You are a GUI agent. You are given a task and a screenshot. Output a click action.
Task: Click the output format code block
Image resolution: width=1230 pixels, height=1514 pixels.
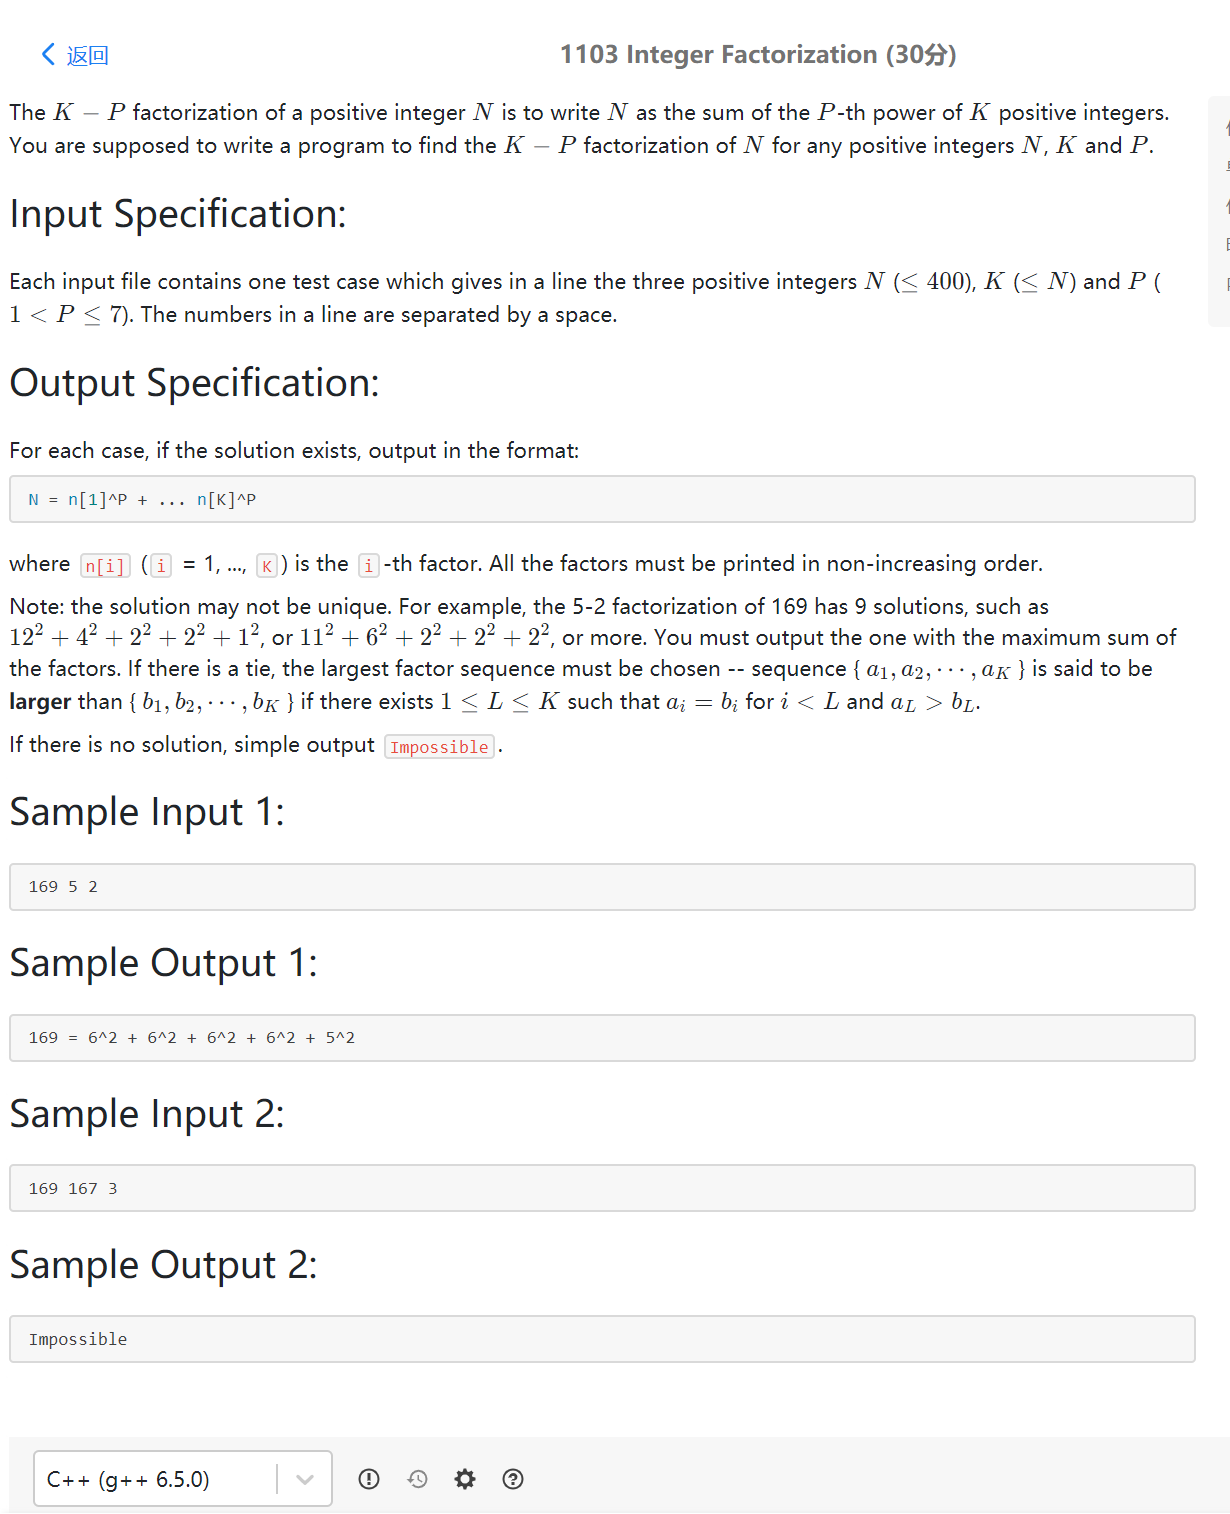pos(602,499)
